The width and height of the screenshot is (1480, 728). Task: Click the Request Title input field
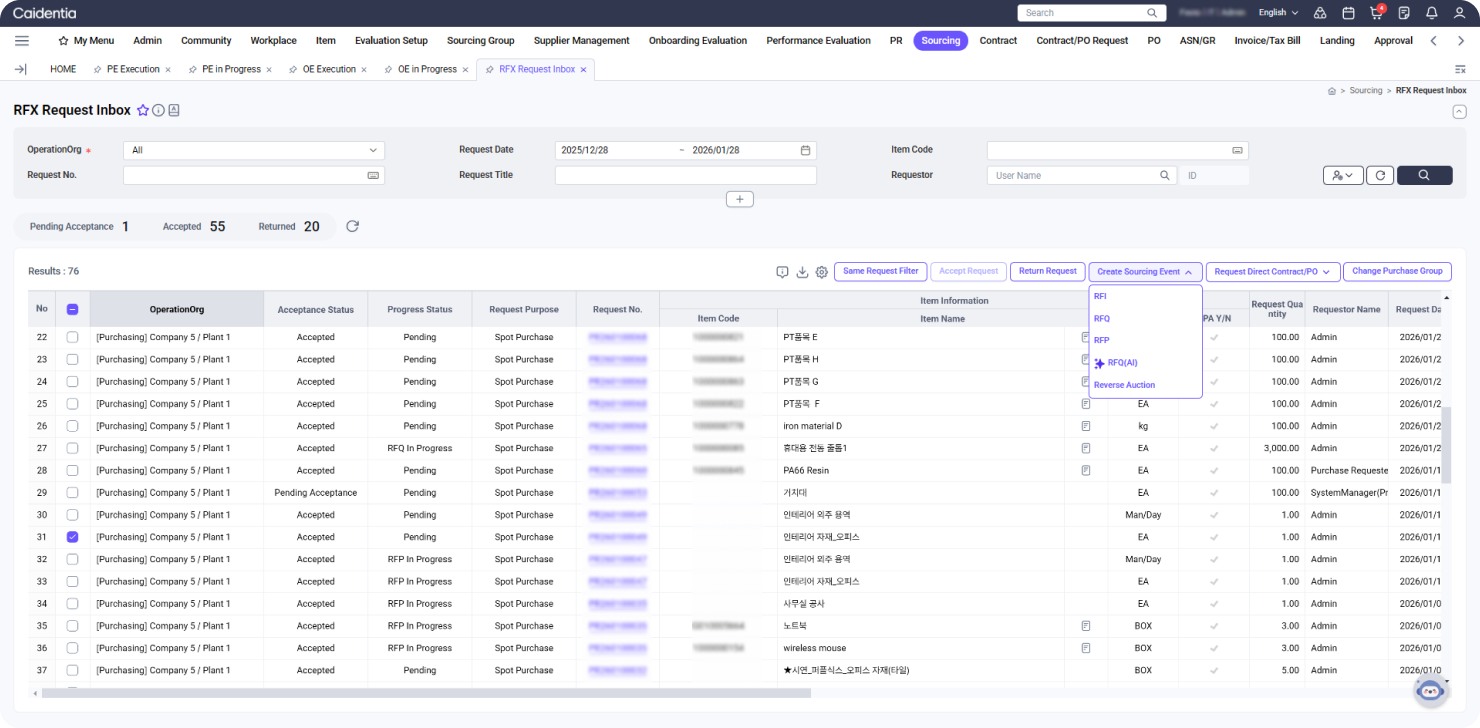click(x=685, y=175)
